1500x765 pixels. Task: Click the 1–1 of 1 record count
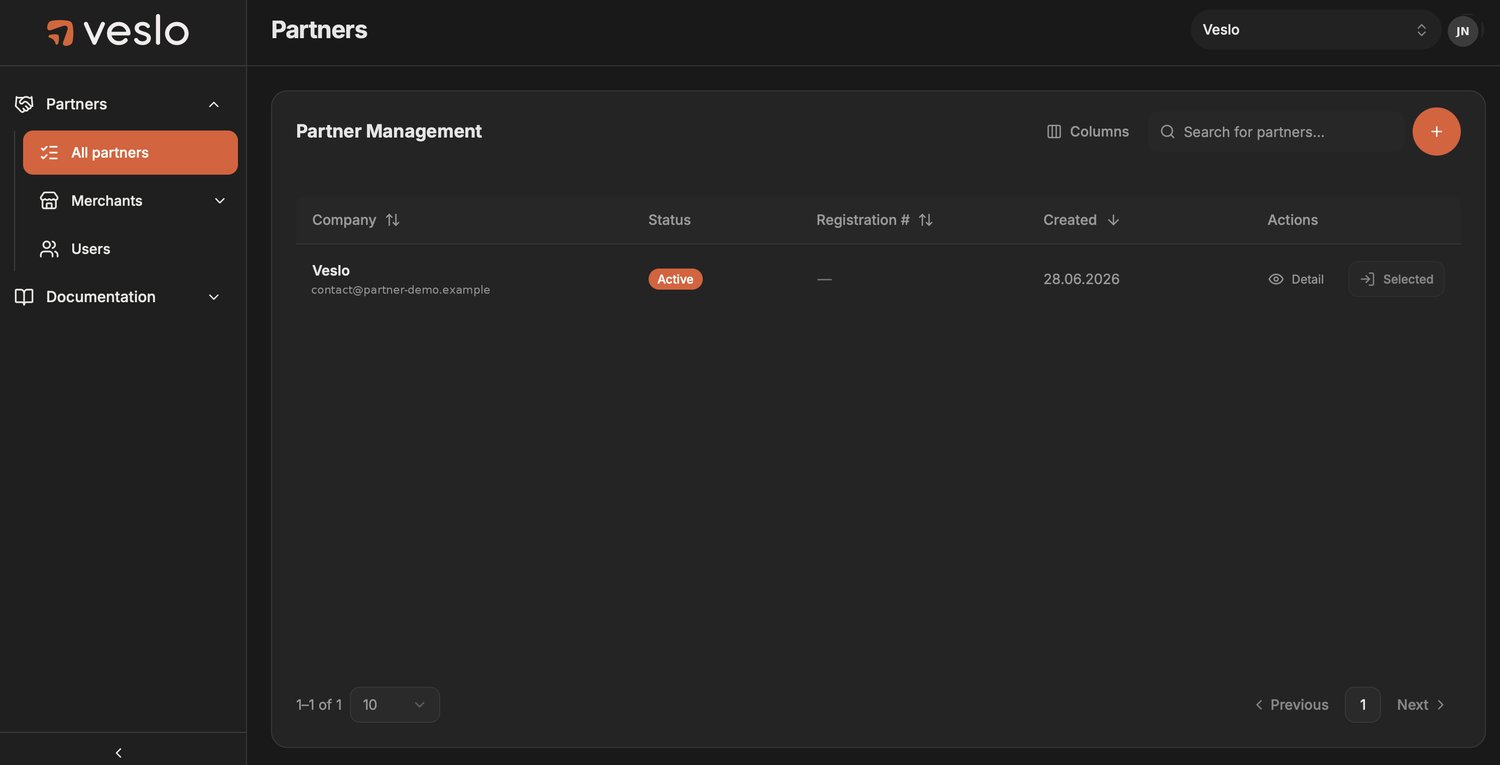[319, 705]
